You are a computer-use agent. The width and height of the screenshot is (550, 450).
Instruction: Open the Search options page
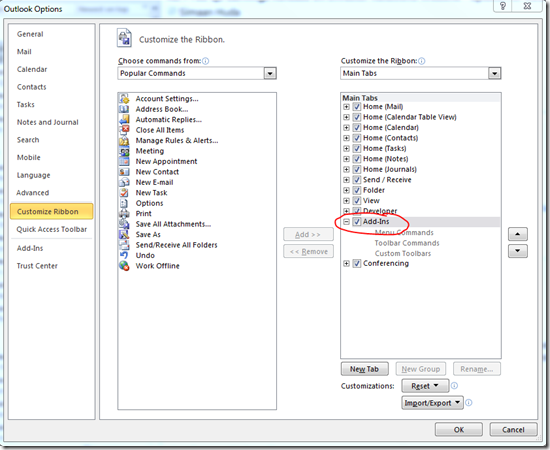click(28, 140)
